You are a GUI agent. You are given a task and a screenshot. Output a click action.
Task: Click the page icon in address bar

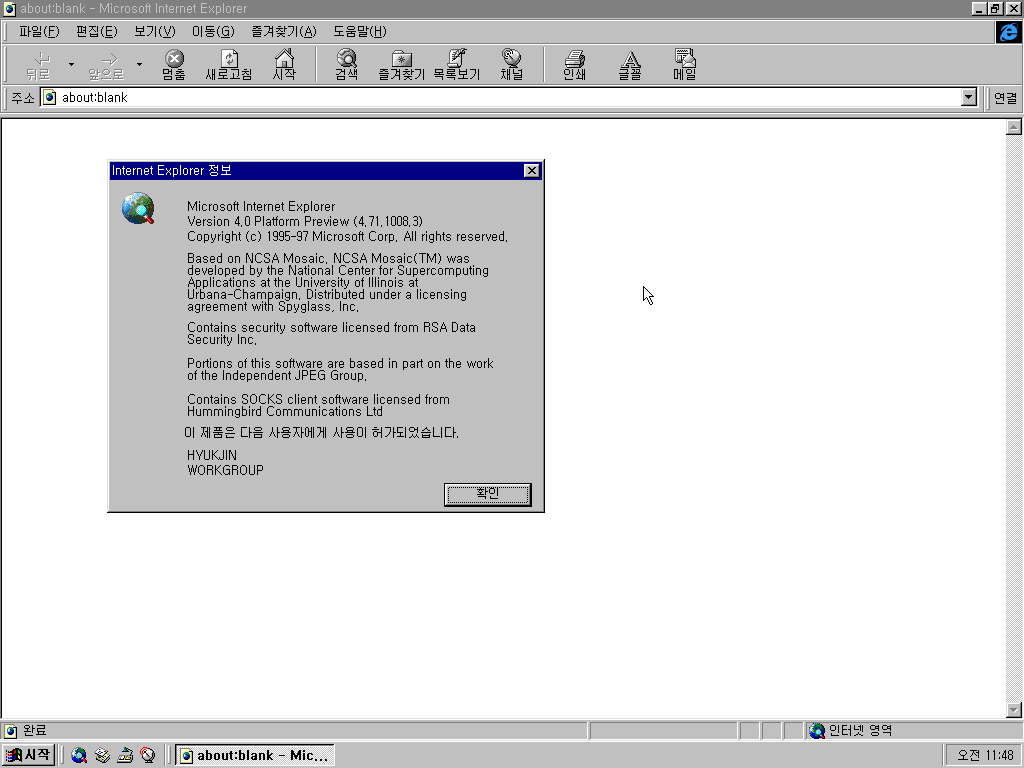(50, 97)
